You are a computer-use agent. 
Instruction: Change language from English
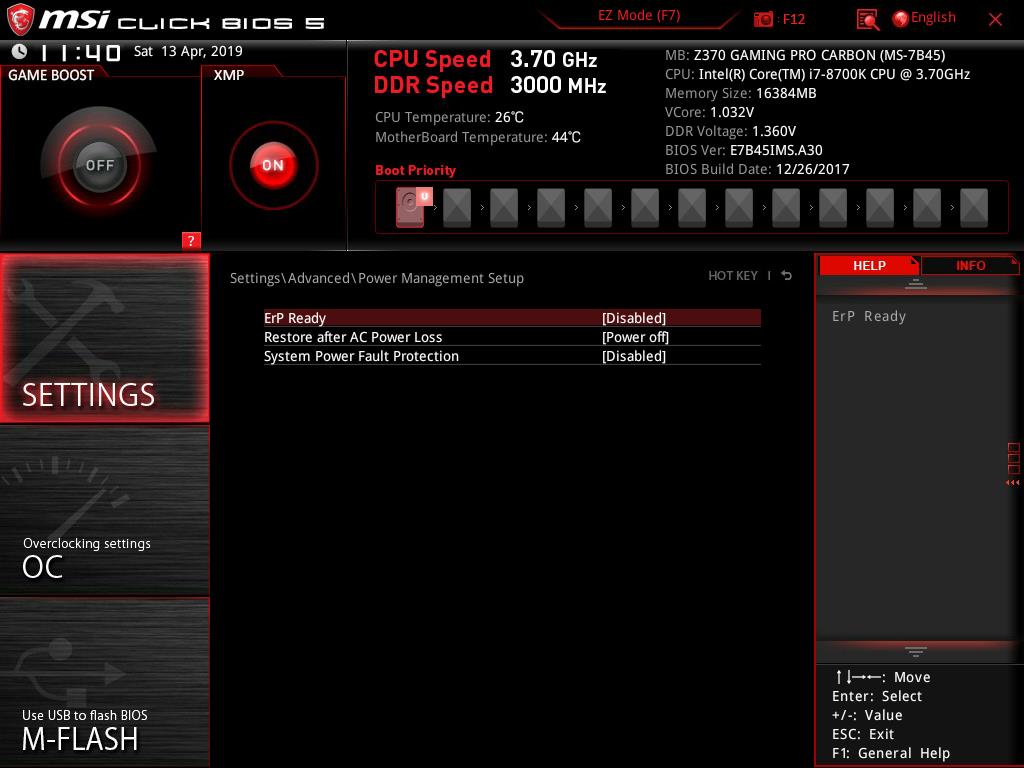point(933,18)
